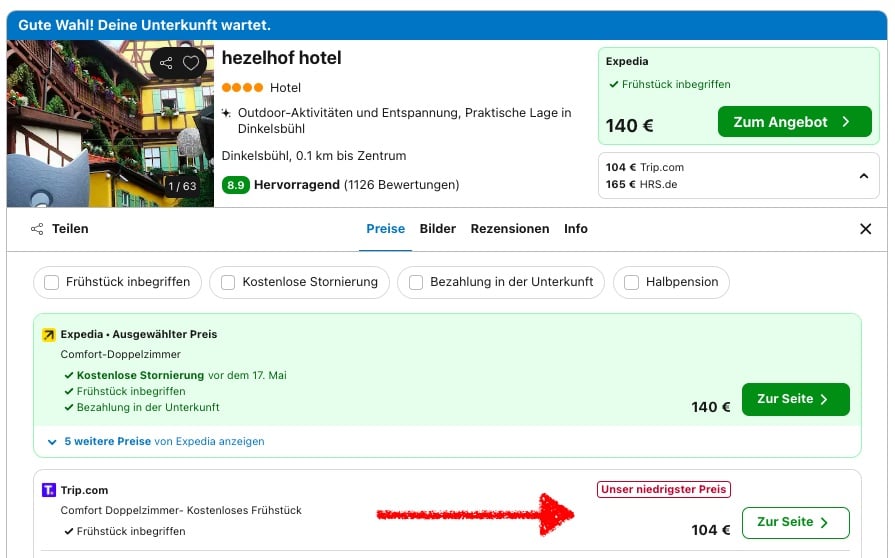
Task: Open the Bilder tab
Action: tap(438, 229)
